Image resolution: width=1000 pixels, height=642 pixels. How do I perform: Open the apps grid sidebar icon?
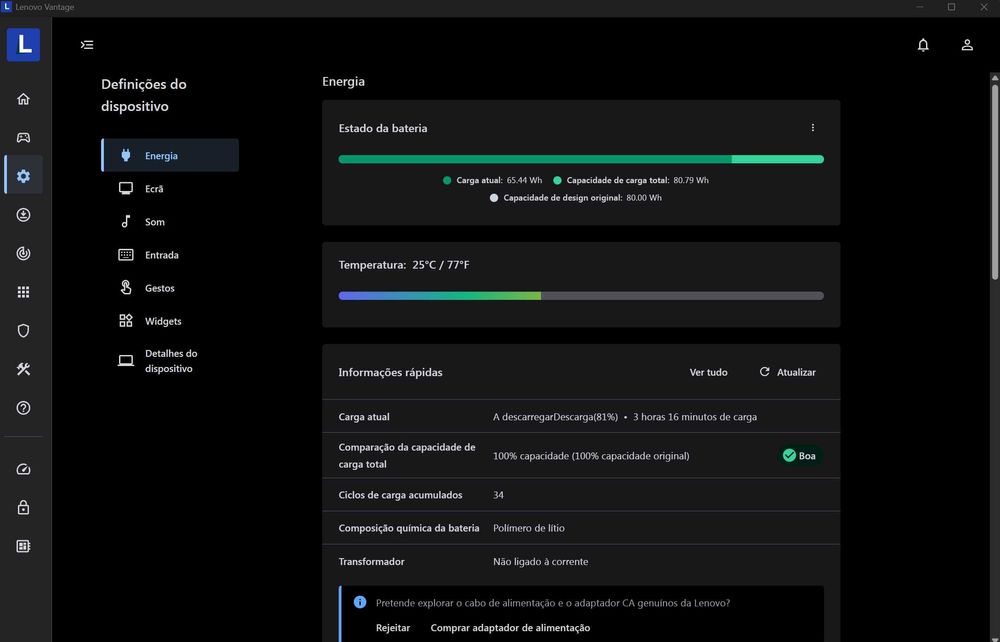(24, 292)
